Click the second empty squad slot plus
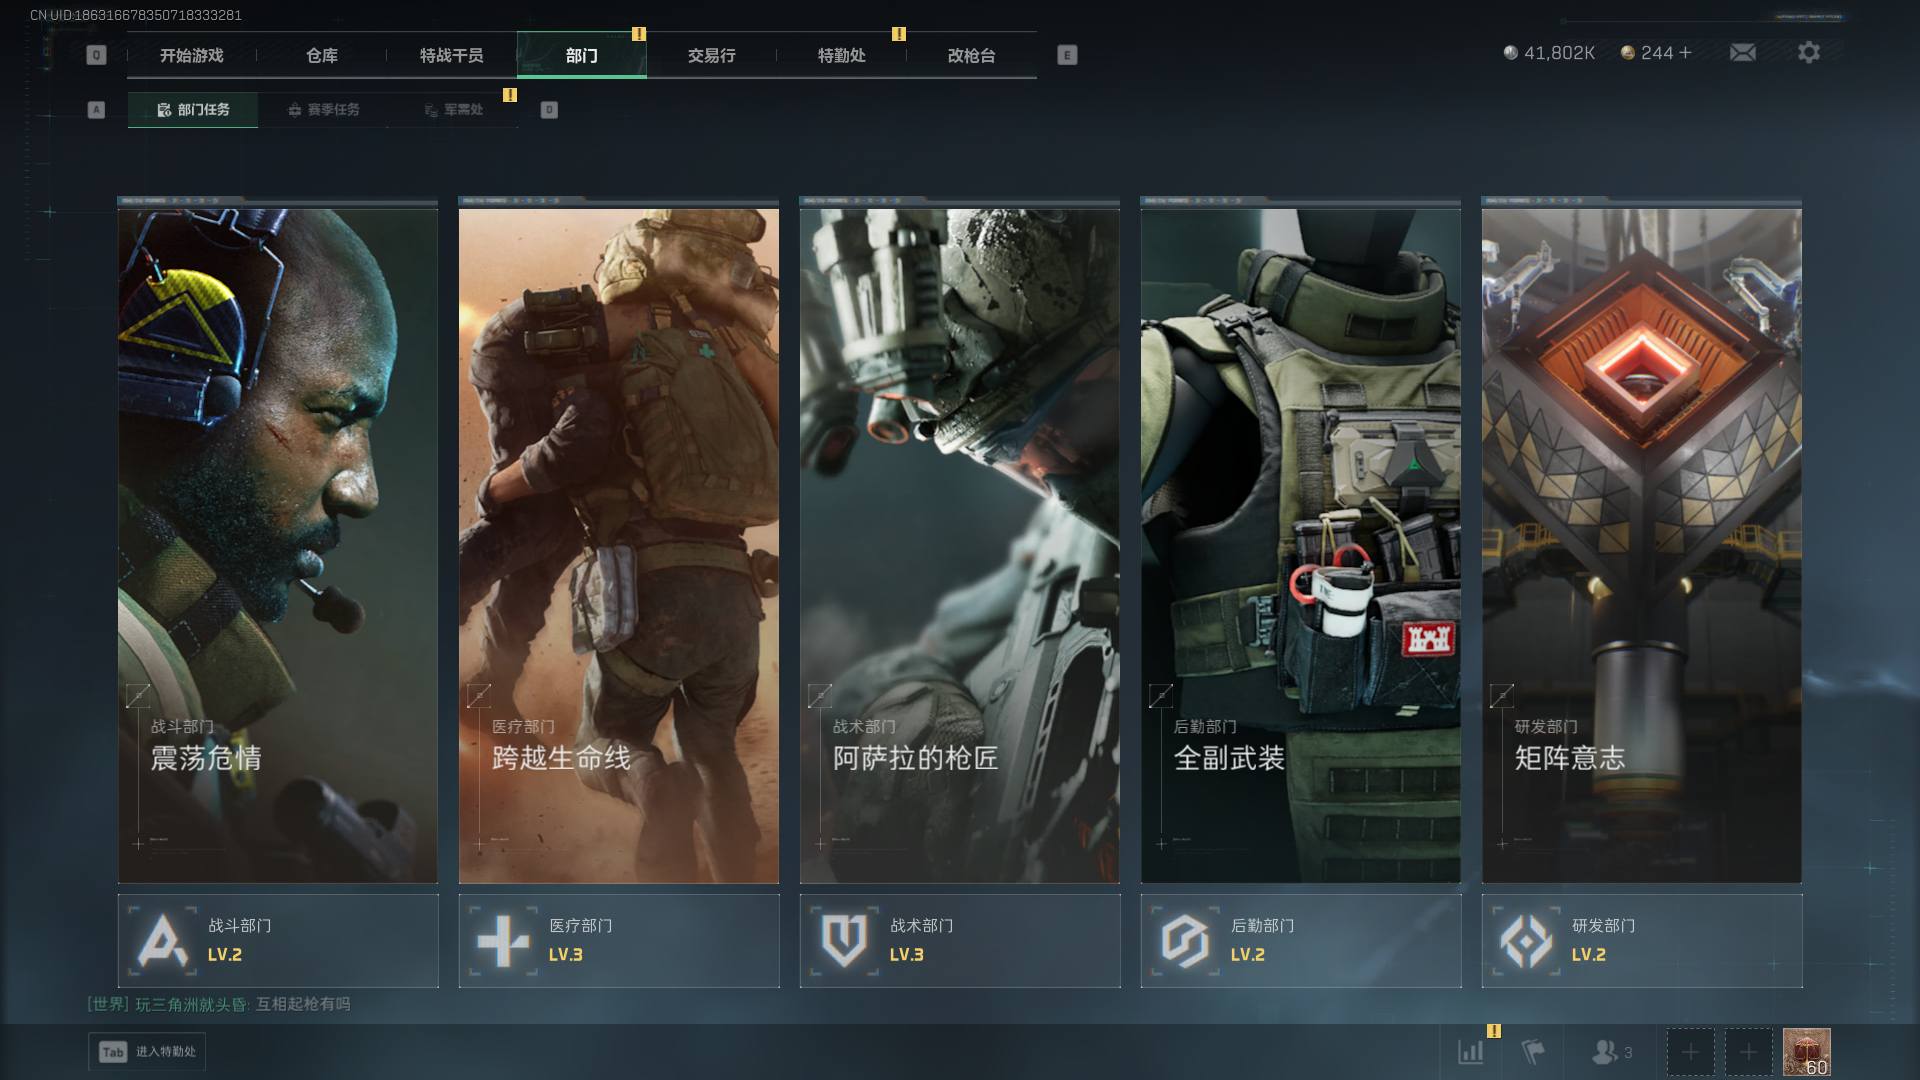 click(1748, 1052)
